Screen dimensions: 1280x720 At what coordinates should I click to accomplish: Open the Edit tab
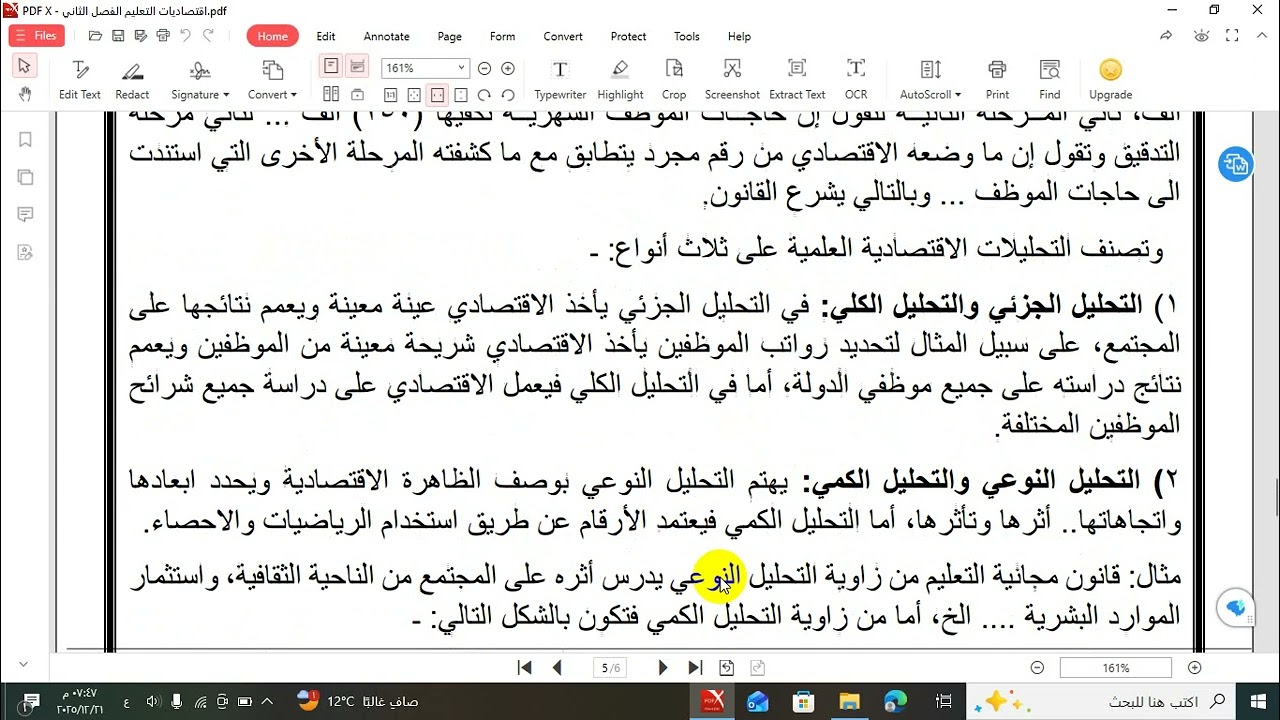pos(326,36)
